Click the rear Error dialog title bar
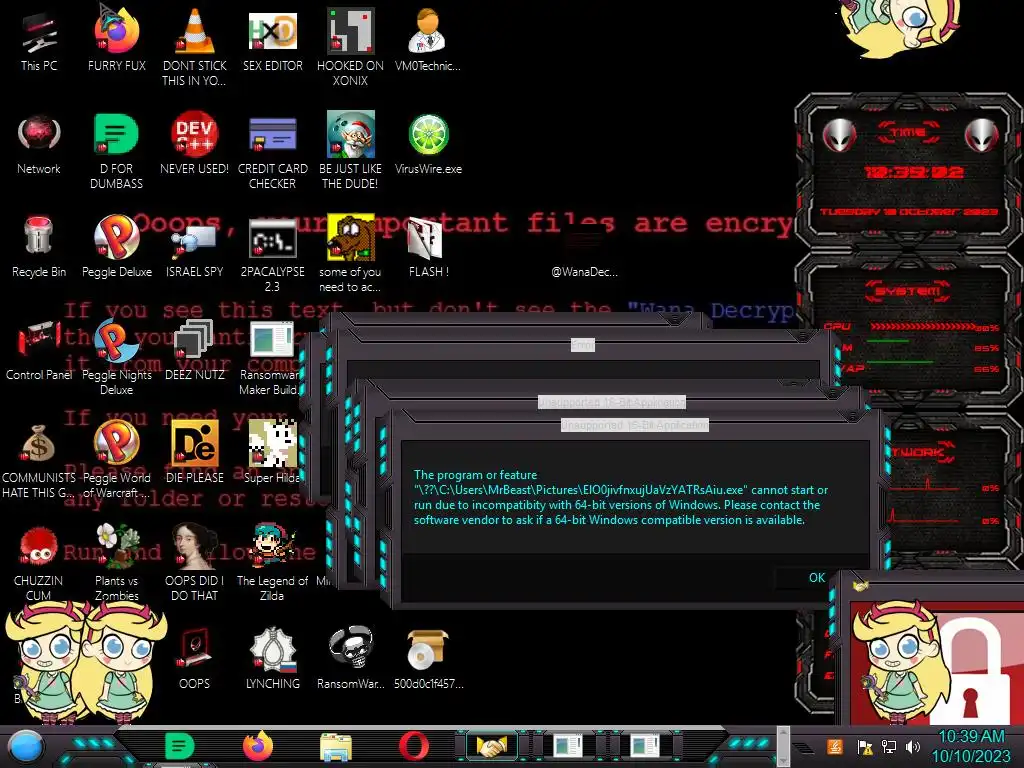The height and width of the screenshot is (768, 1024). tap(583, 345)
